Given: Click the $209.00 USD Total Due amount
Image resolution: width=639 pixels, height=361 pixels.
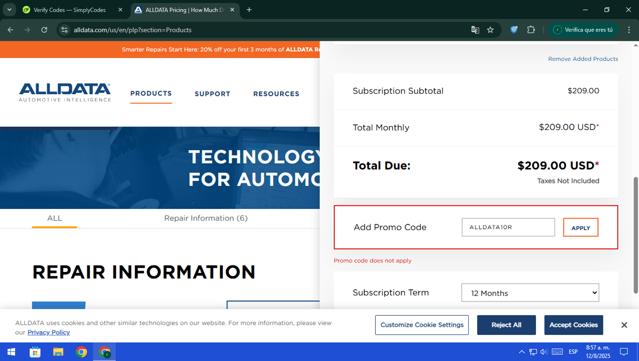Looking at the screenshot, I should tap(558, 165).
